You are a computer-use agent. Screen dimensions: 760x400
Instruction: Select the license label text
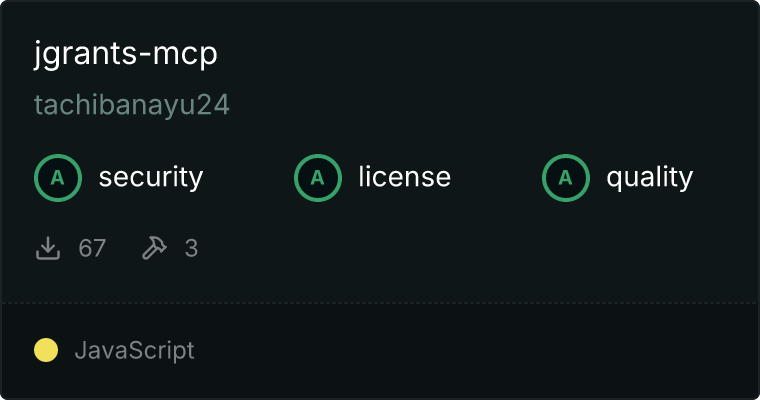click(x=405, y=176)
